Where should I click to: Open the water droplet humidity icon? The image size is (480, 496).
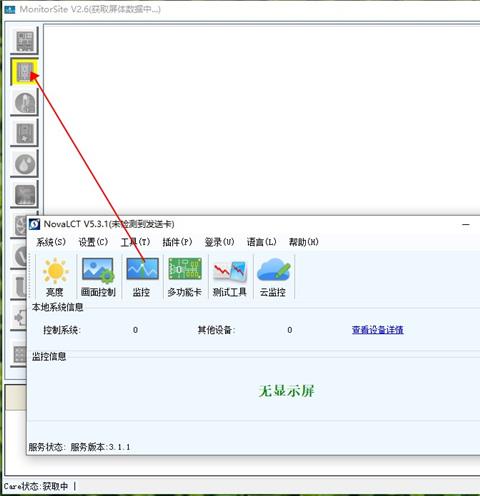(x=24, y=164)
